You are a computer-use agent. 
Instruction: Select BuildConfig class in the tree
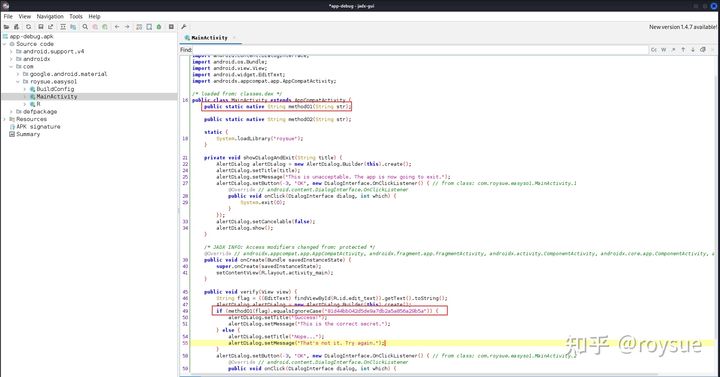click(x=55, y=89)
